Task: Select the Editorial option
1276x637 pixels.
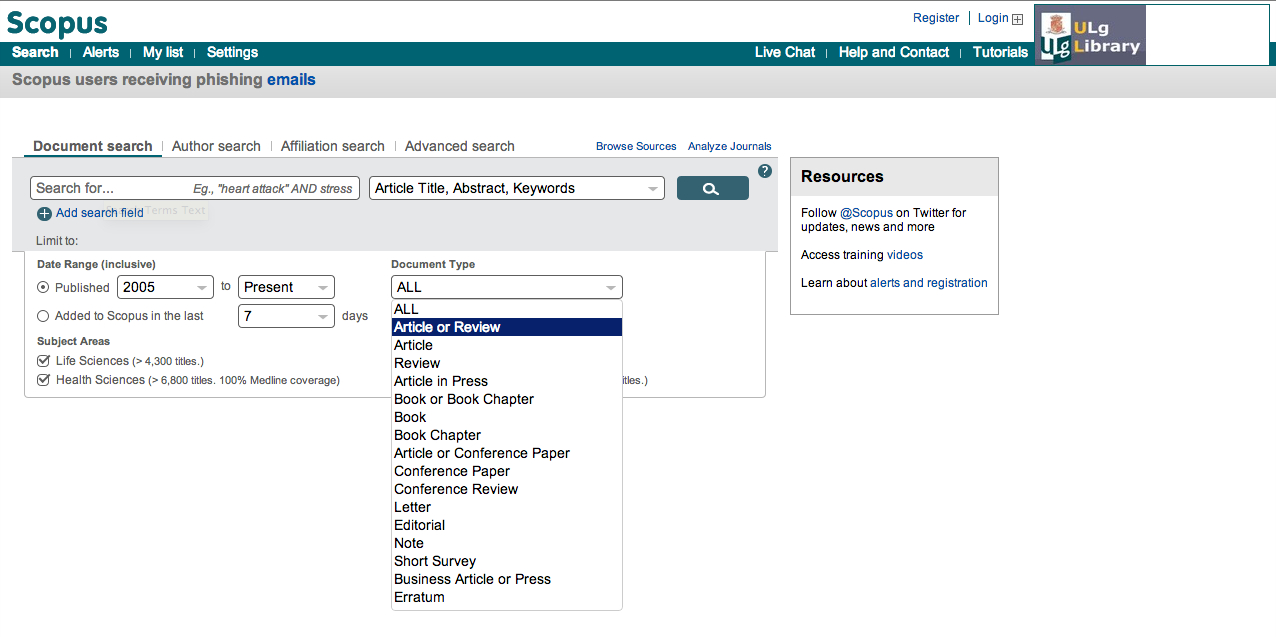Action: (x=507, y=525)
